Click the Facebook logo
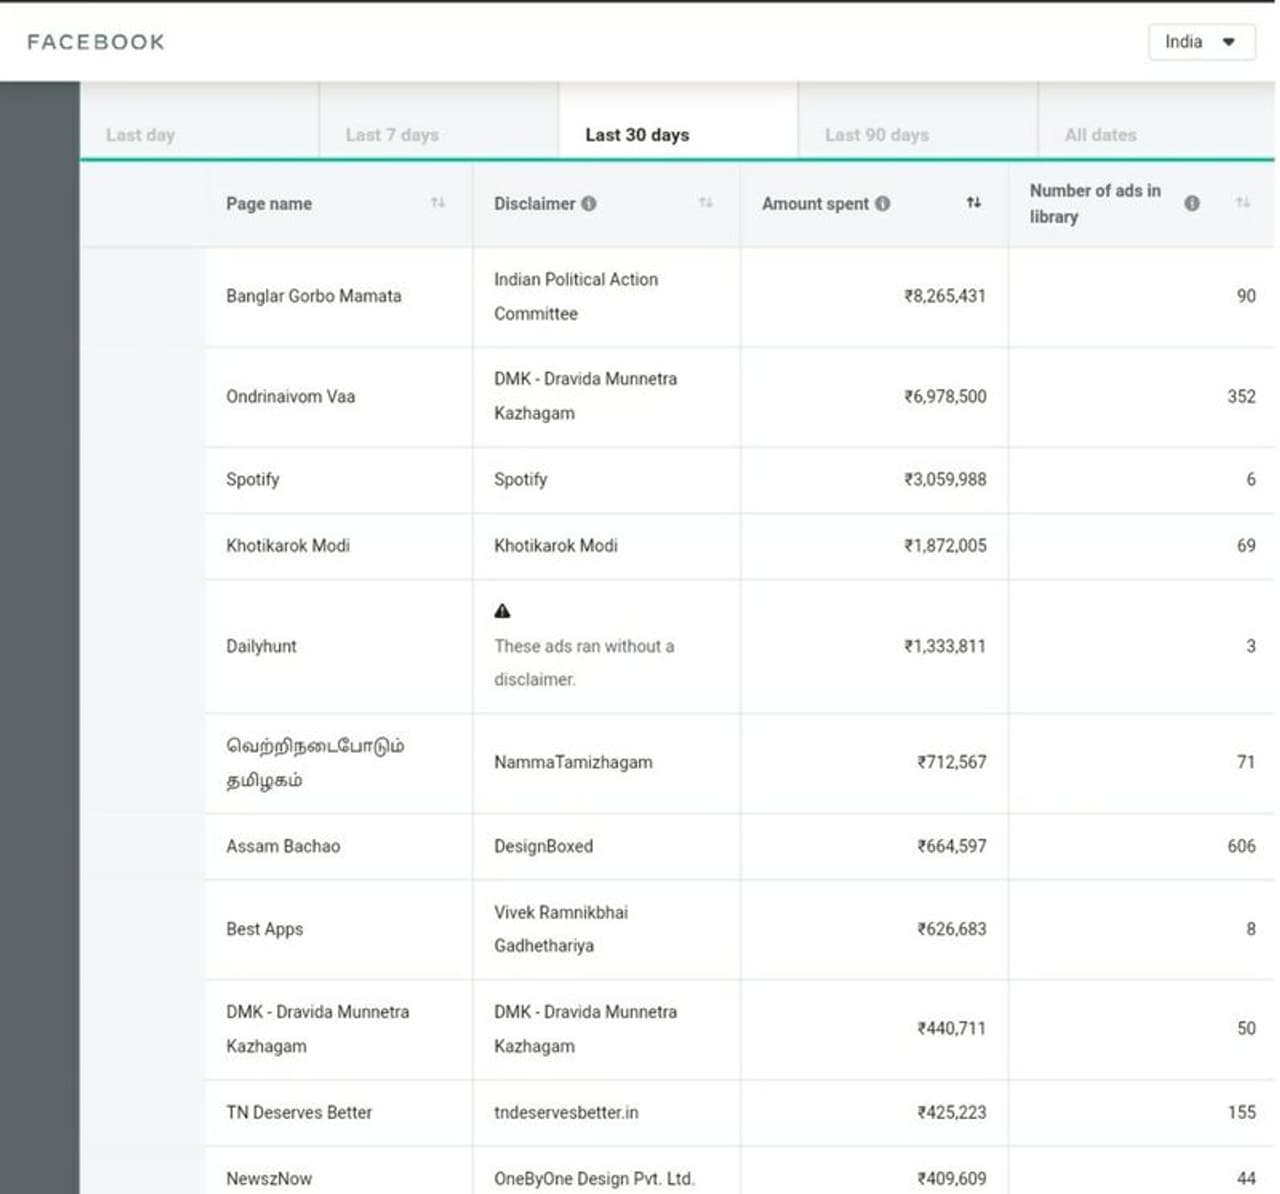Screen dimensions: 1280x1194 [x=96, y=42]
